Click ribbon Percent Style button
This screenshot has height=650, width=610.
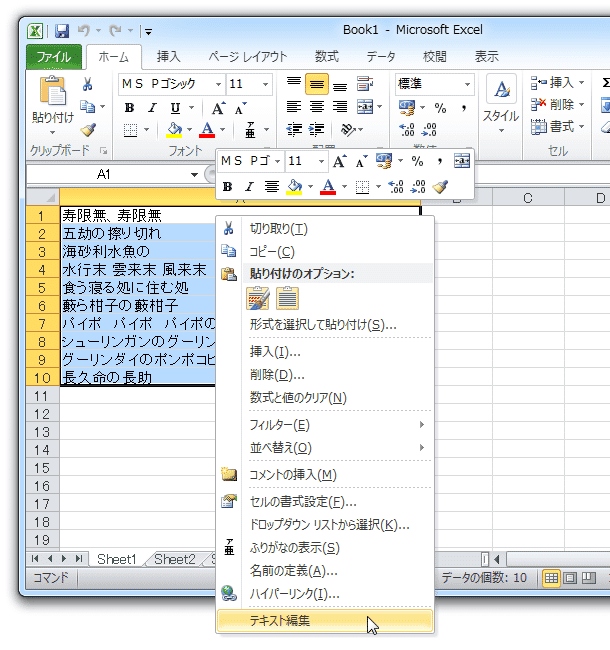[x=440, y=108]
